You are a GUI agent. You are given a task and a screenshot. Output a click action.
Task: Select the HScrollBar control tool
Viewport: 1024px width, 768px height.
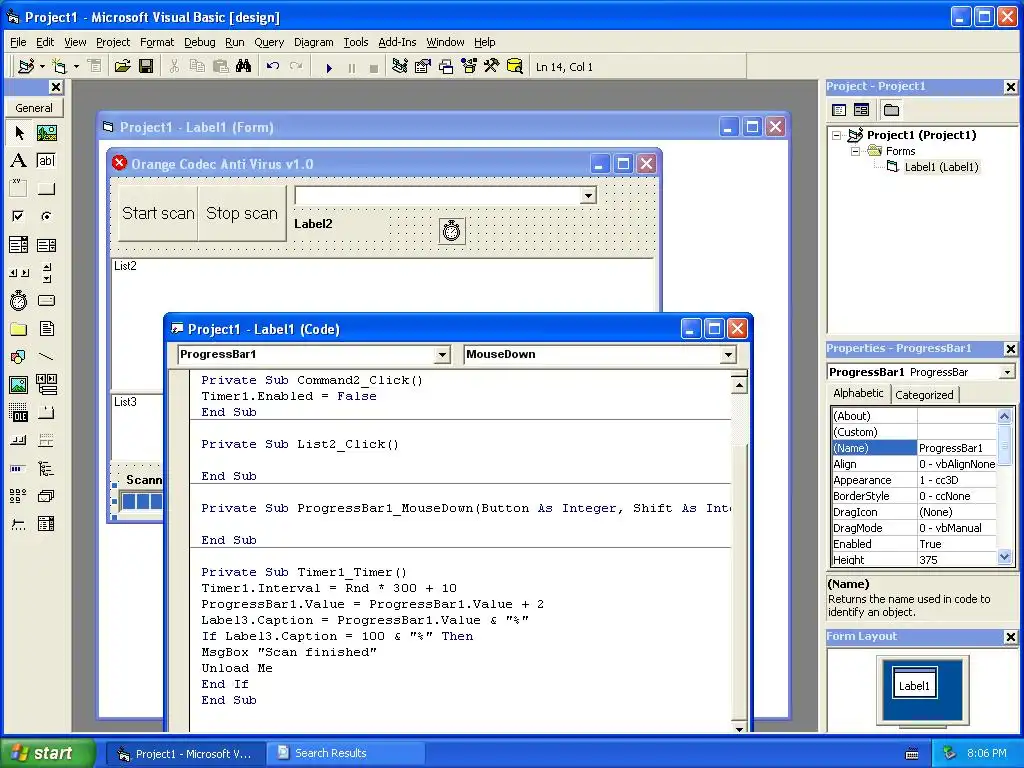pos(19,273)
